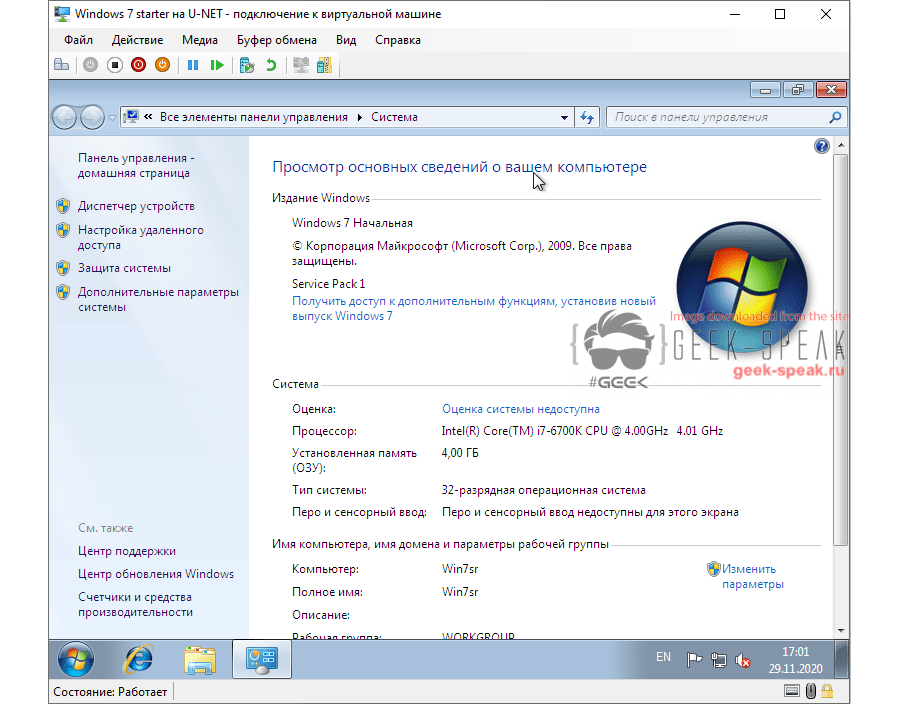Click the mouse status icon in status bar
This screenshot has width=900, height=704.
[810, 691]
